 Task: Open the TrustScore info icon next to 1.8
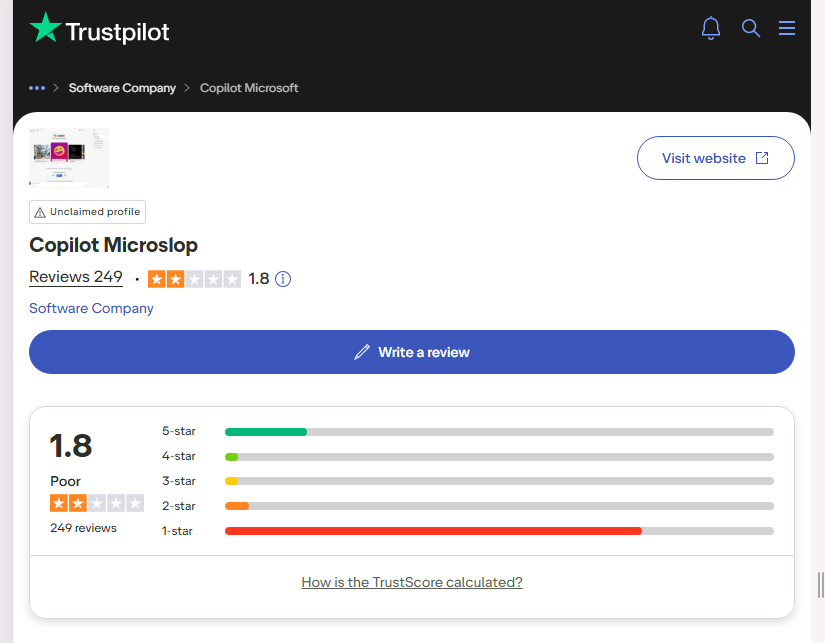coord(283,279)
